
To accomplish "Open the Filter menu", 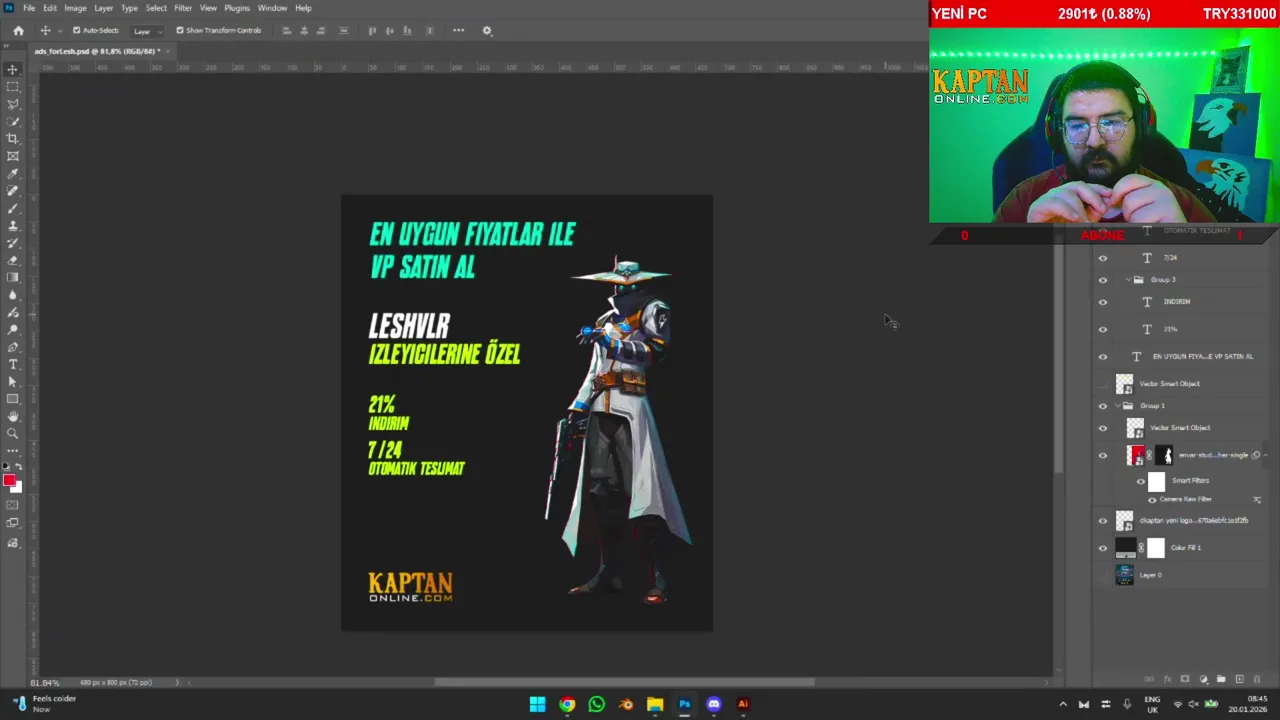I will click(183, 8).
